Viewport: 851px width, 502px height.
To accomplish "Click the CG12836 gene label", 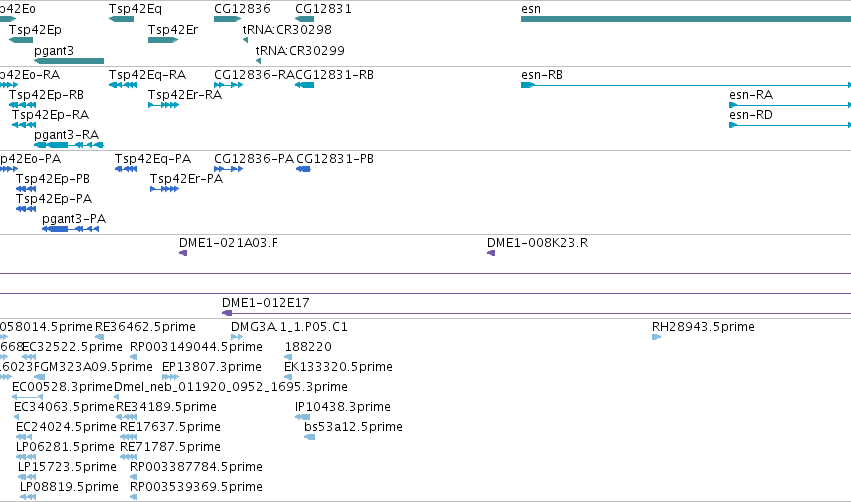I will tap(242, 9).
